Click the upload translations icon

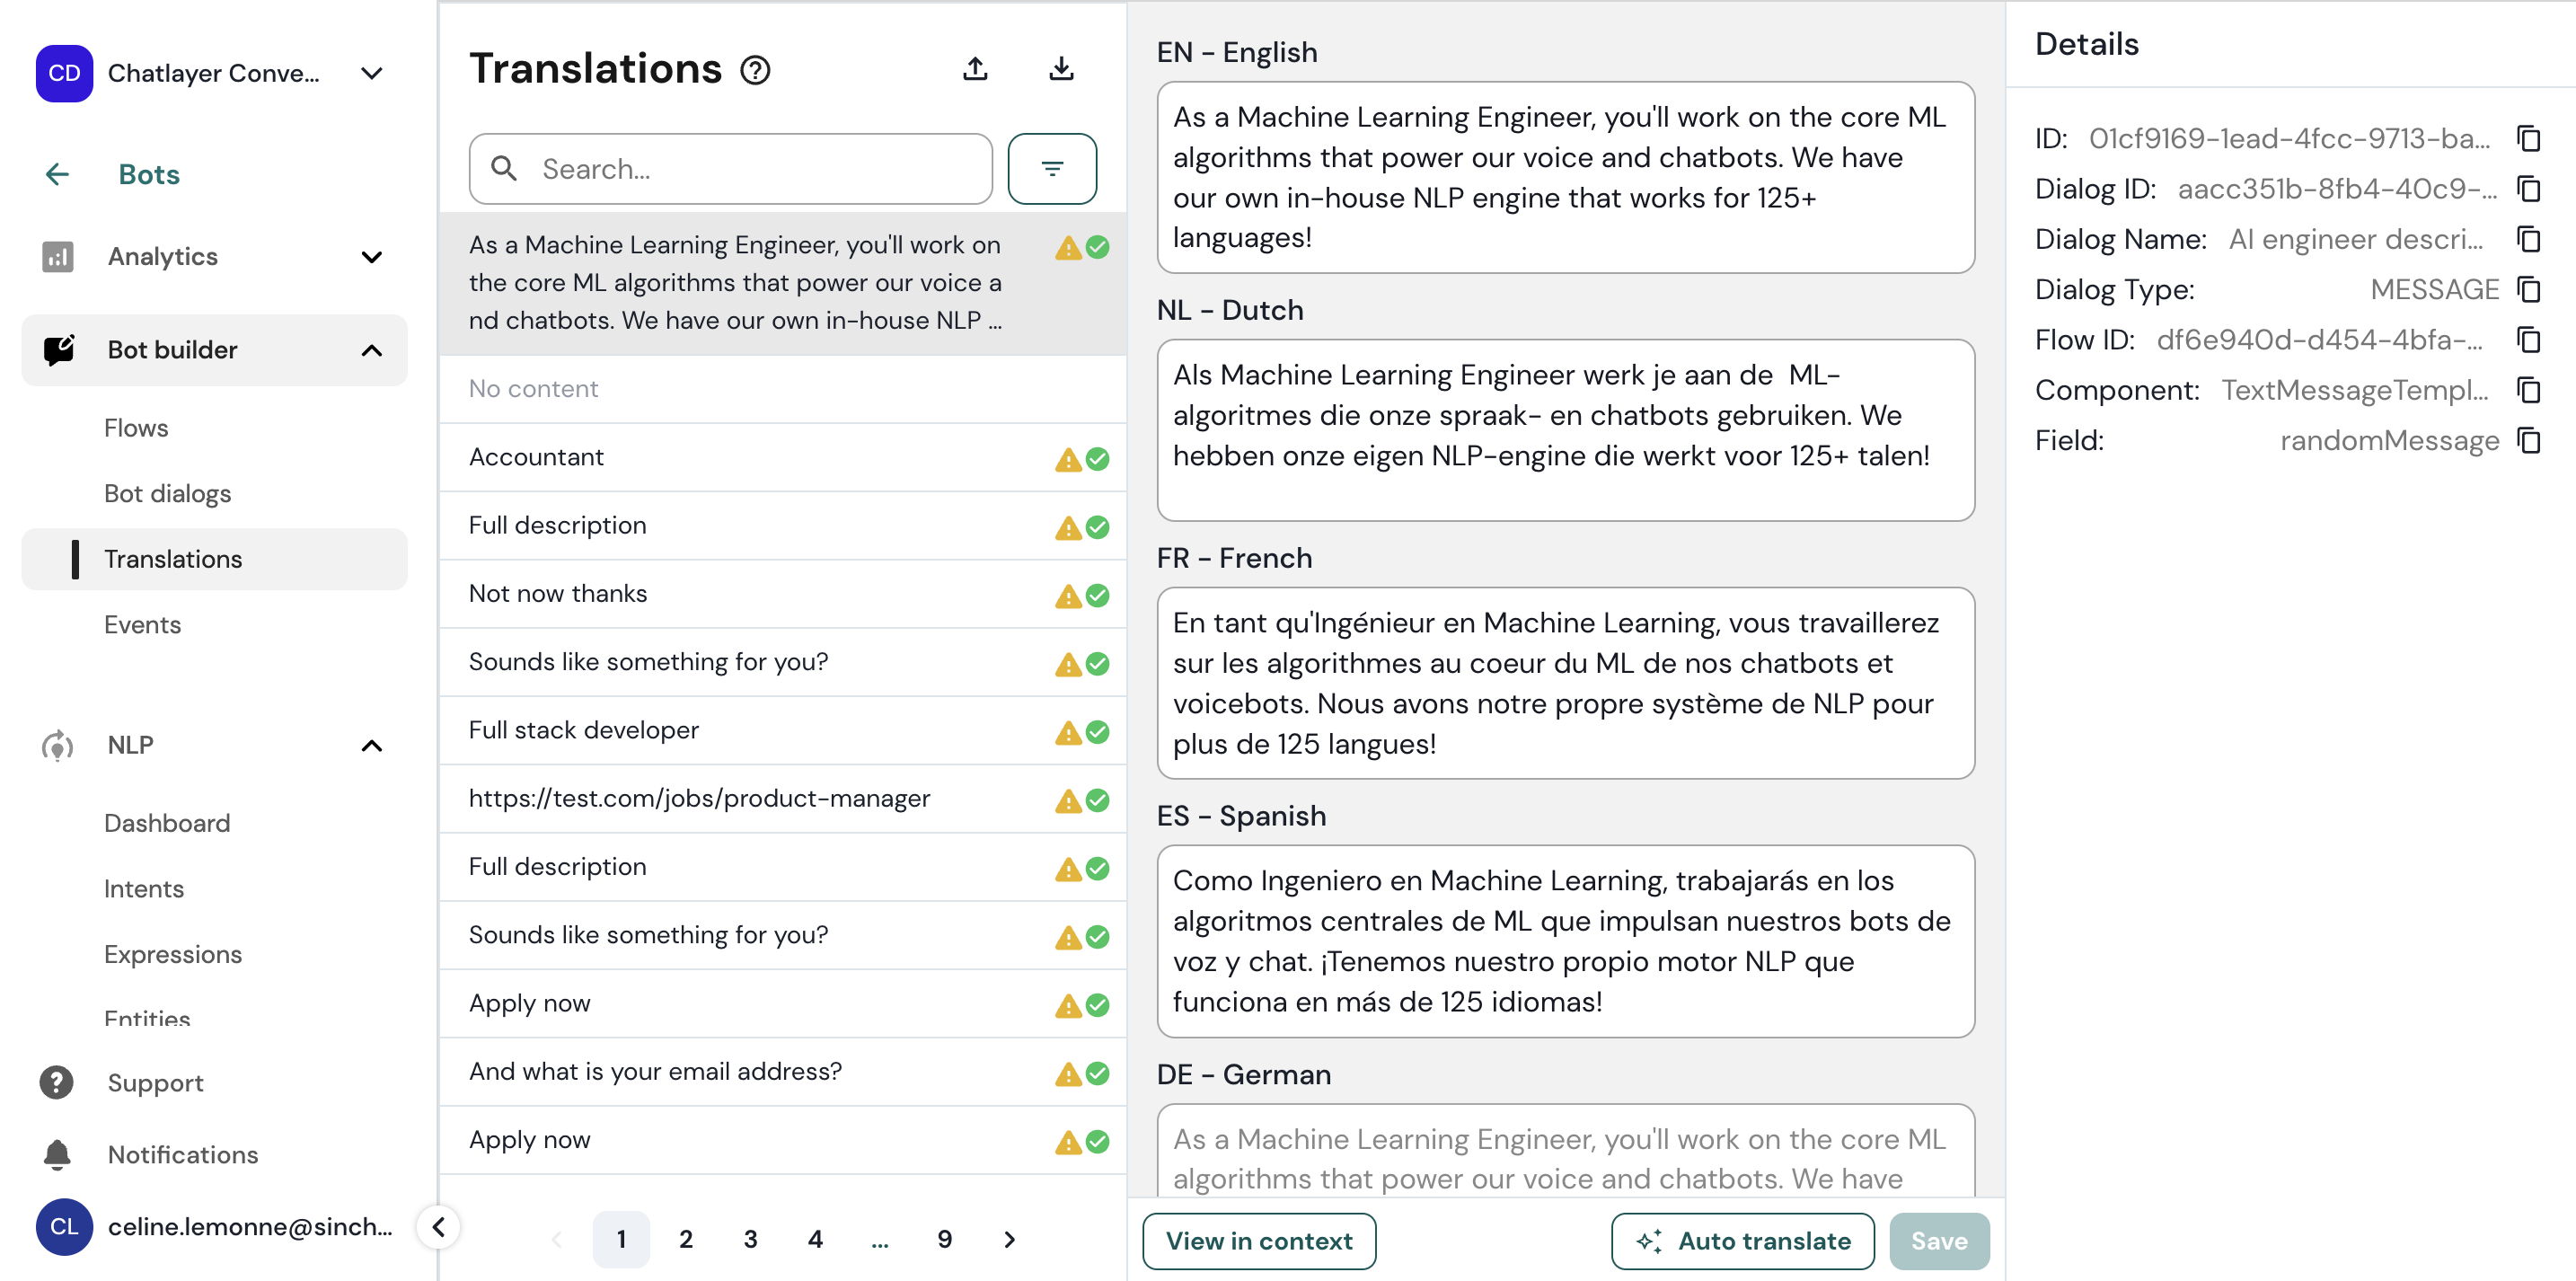975,69
